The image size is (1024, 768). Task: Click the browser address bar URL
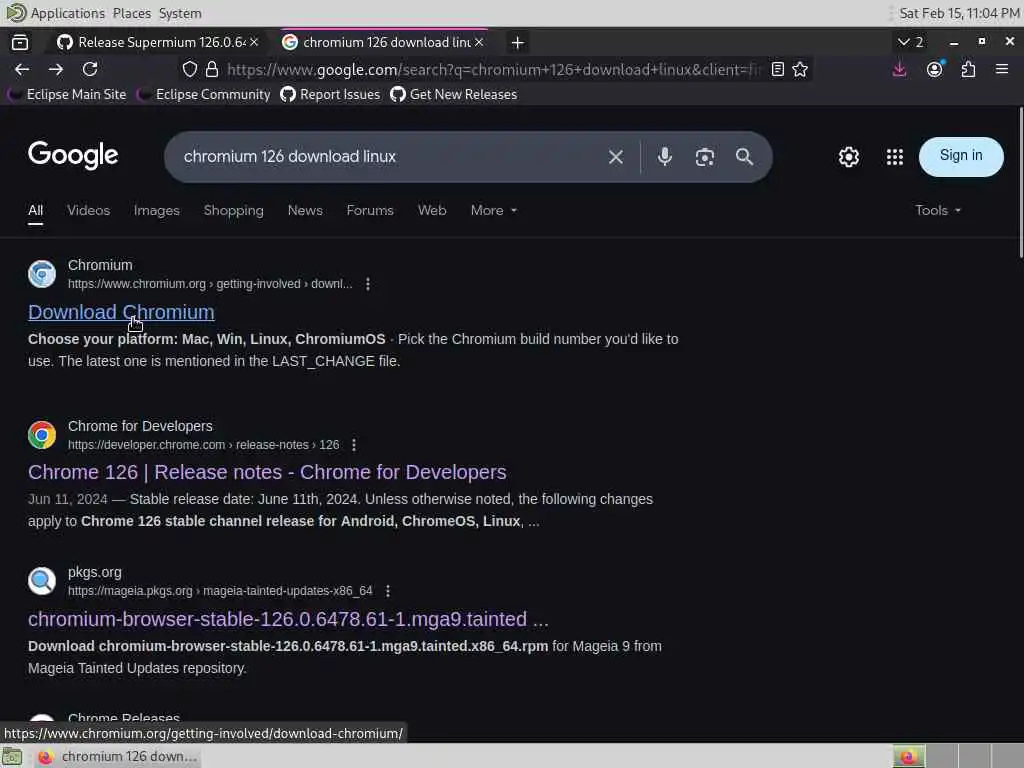(x=494, y=69)
